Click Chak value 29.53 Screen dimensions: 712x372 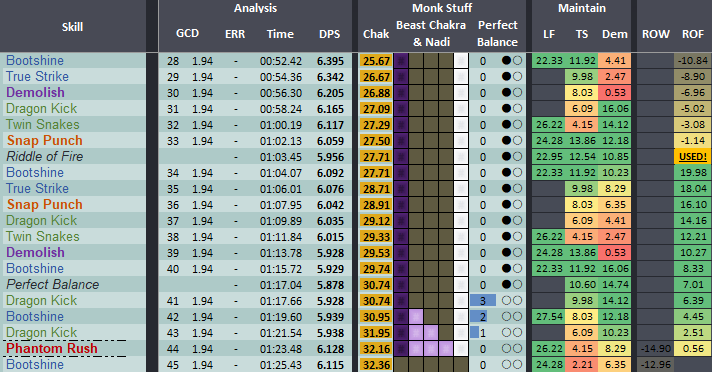376,253
